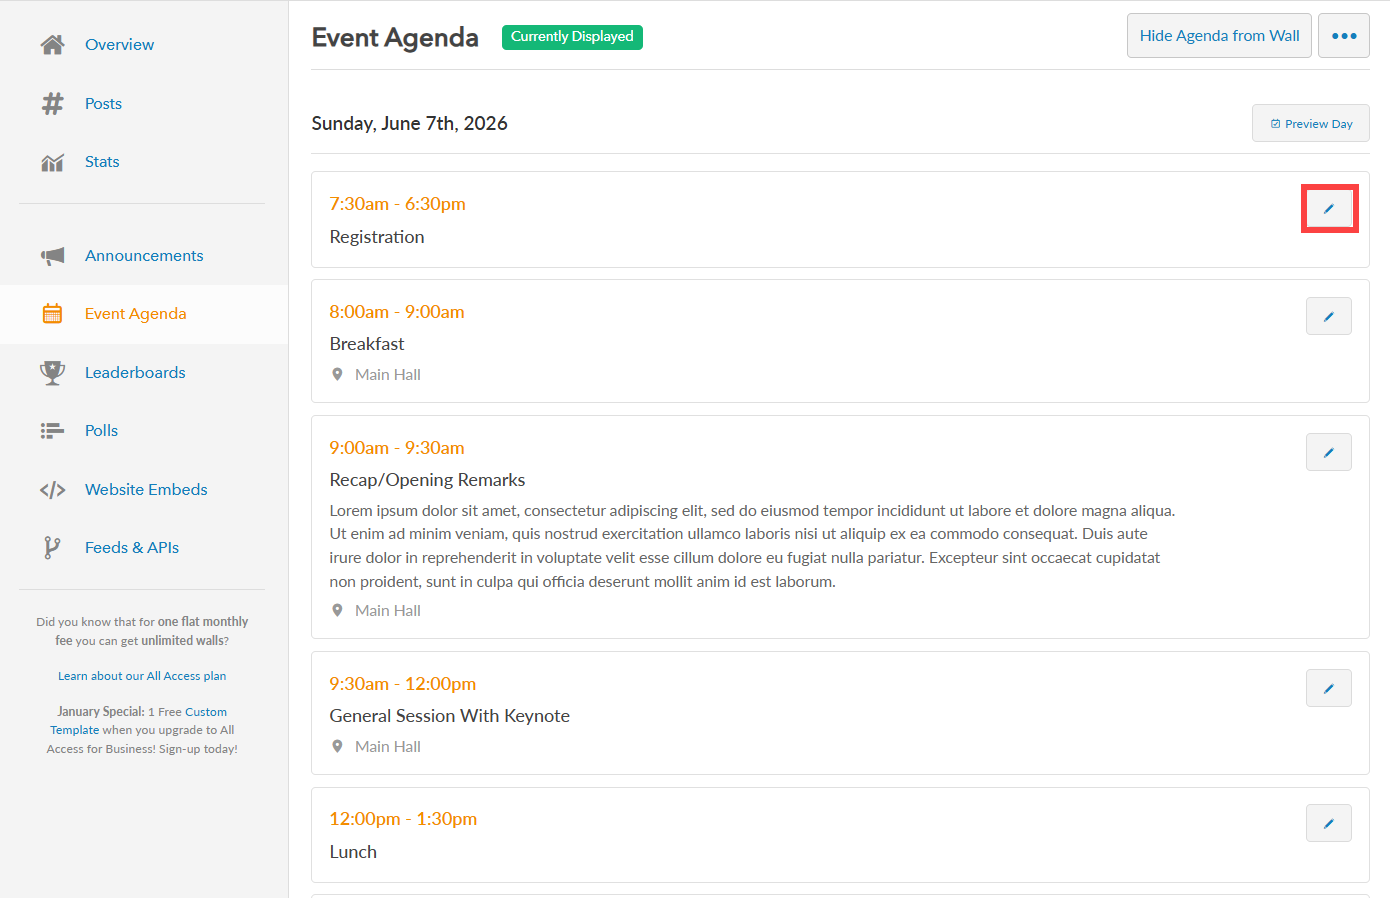Open Preview Day for Sunday

tap(1310, 123)
